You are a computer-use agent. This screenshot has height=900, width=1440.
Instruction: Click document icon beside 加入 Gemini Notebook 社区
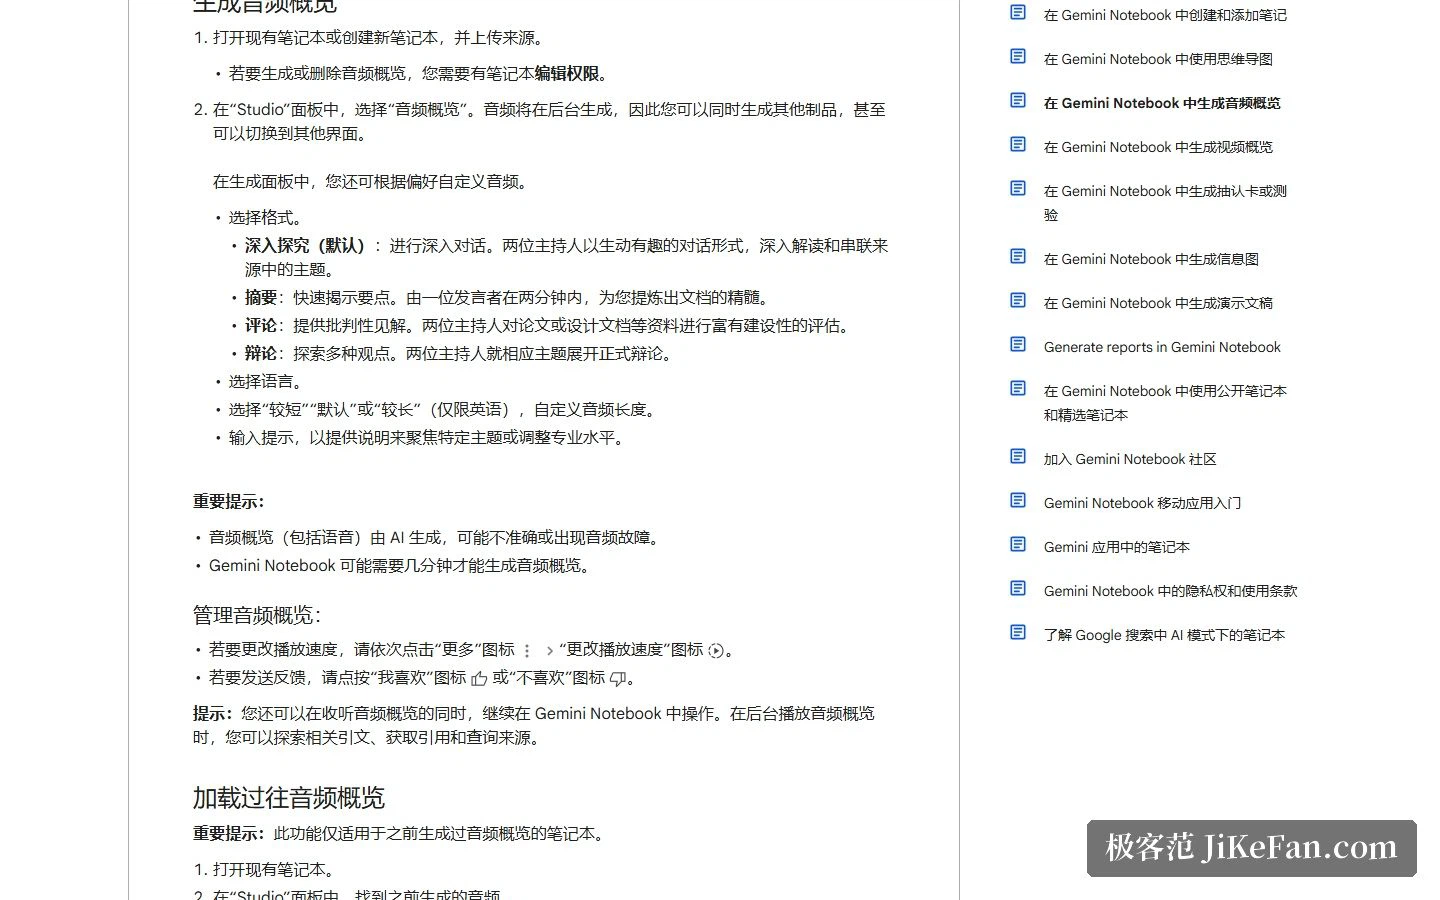pyautogui.click(x=1018, y=456)
